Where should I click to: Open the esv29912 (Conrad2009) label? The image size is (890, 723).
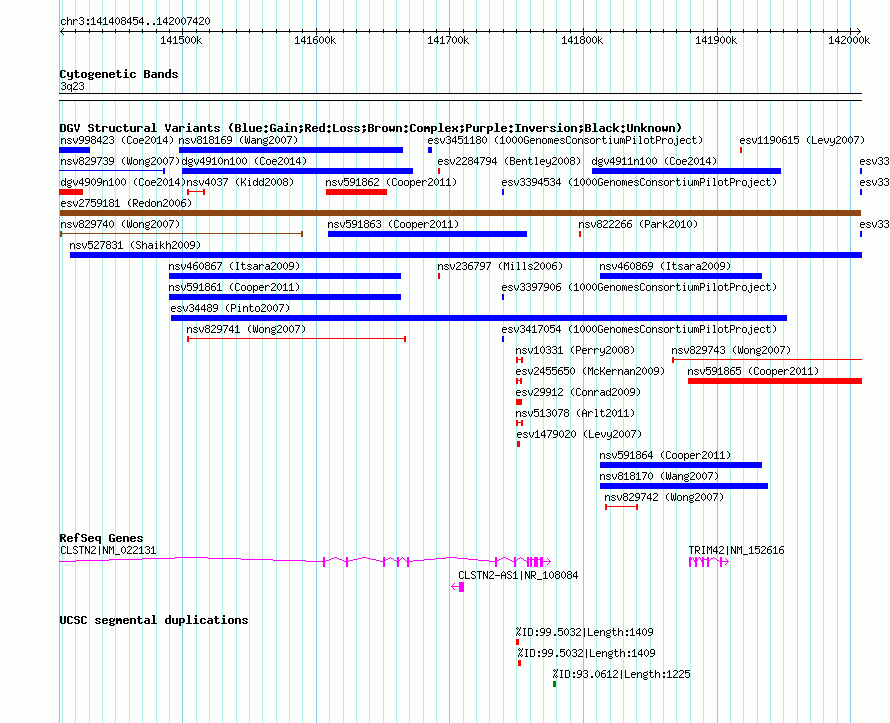[578, 392]
